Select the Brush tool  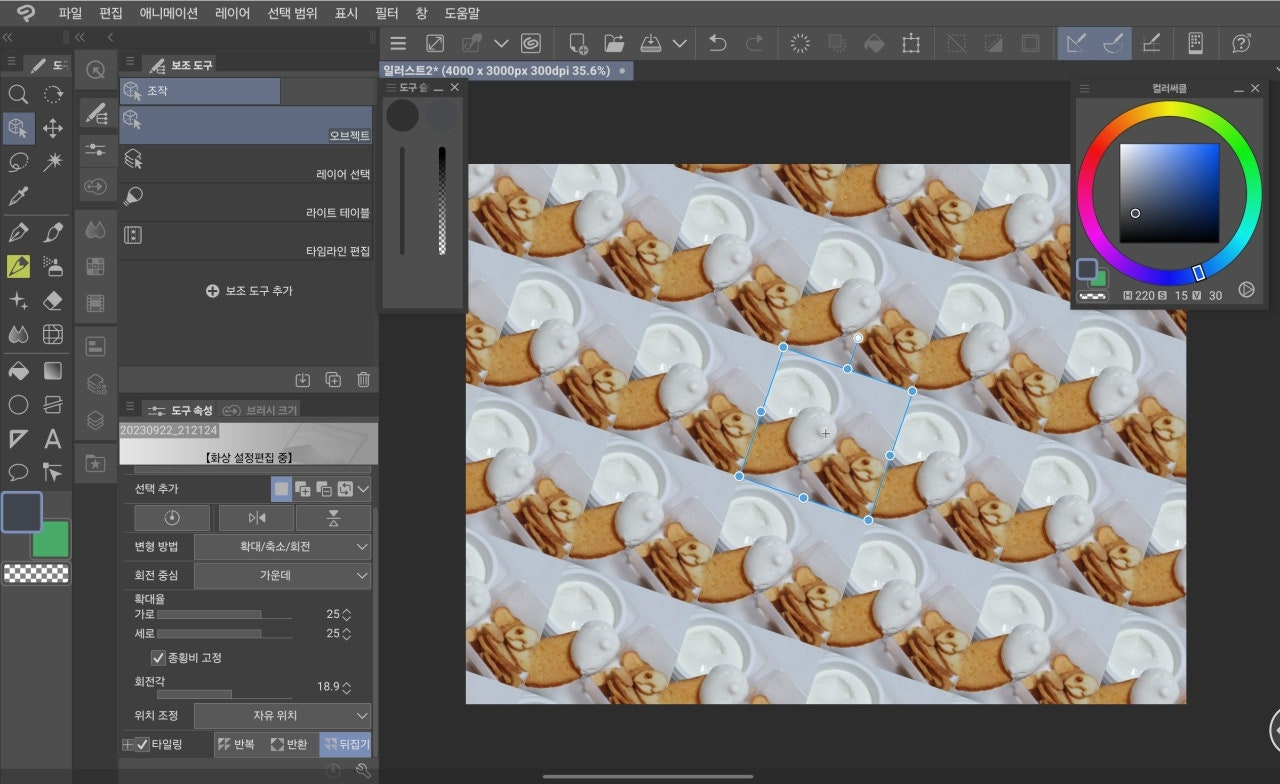(53, 233)
